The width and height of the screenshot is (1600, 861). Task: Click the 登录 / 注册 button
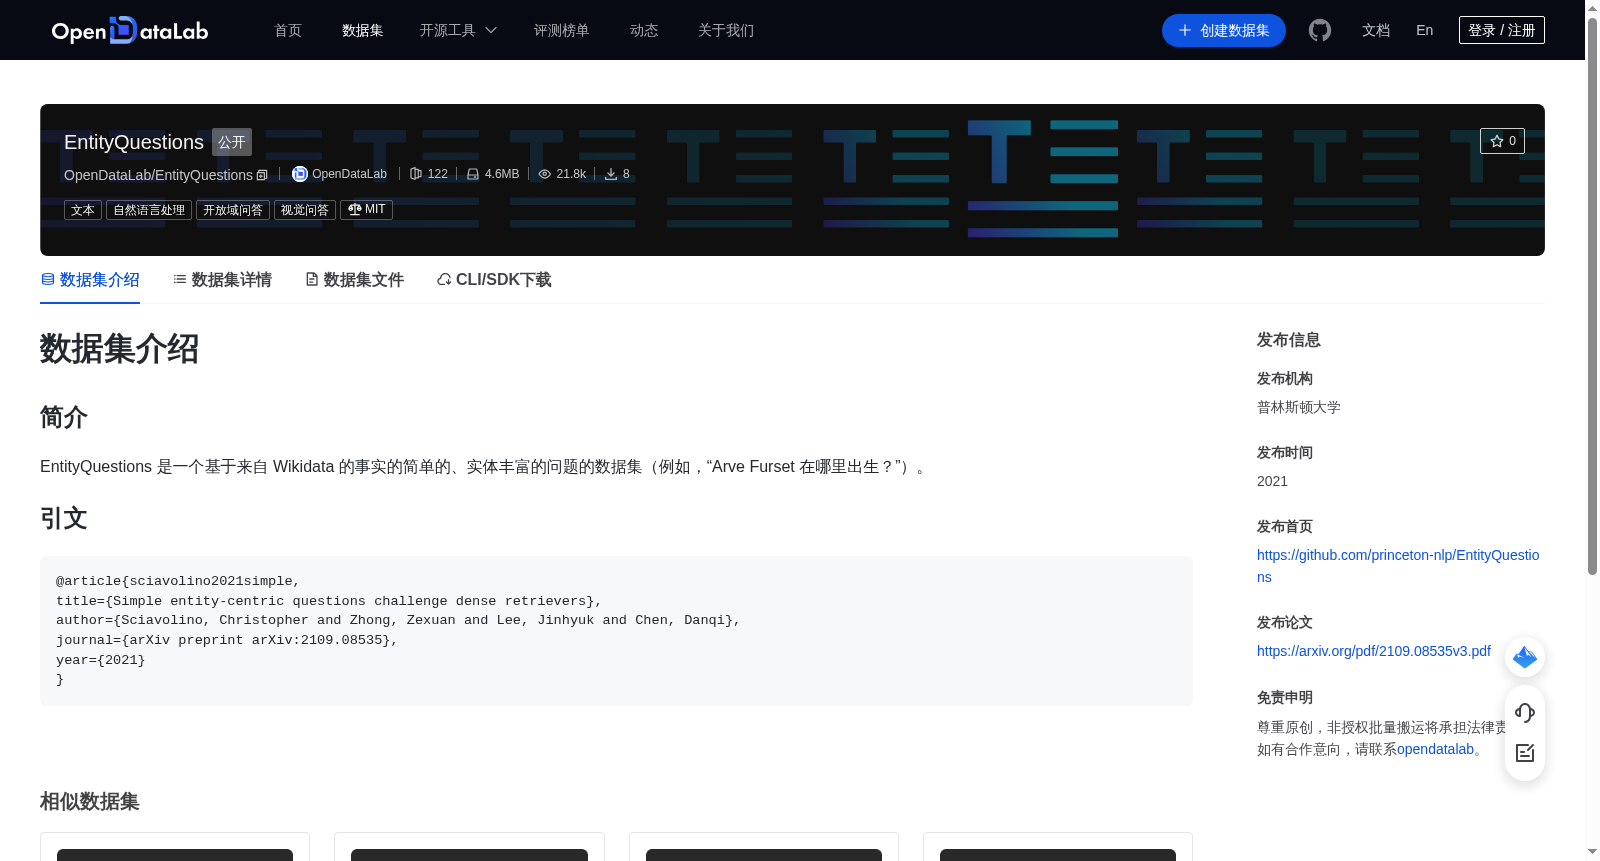coord(1502,30)
